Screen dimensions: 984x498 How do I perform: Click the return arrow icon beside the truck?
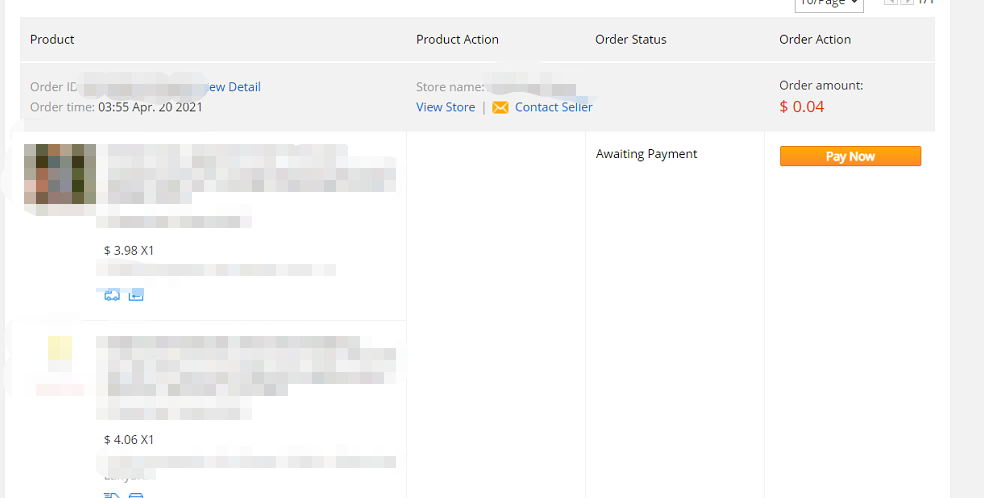136,295
